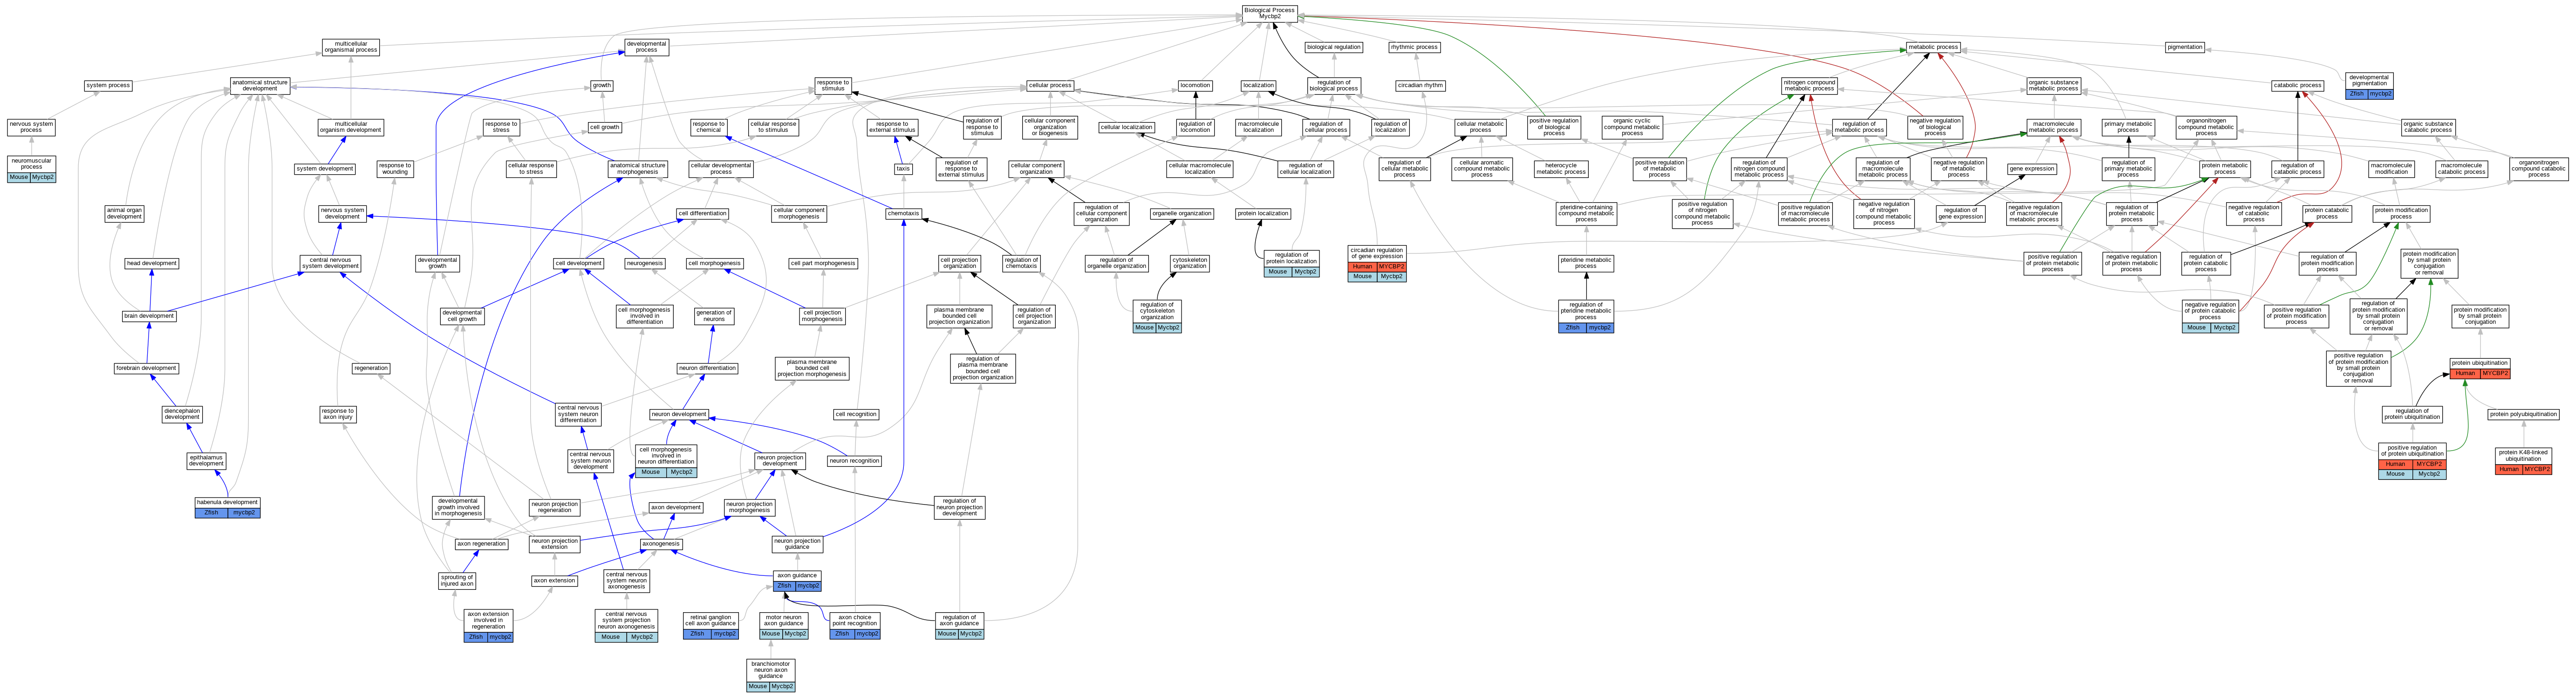This screenshot has width=2576, height=697.
Task: Click the pigmentation node
Action: pos(2184,47)
